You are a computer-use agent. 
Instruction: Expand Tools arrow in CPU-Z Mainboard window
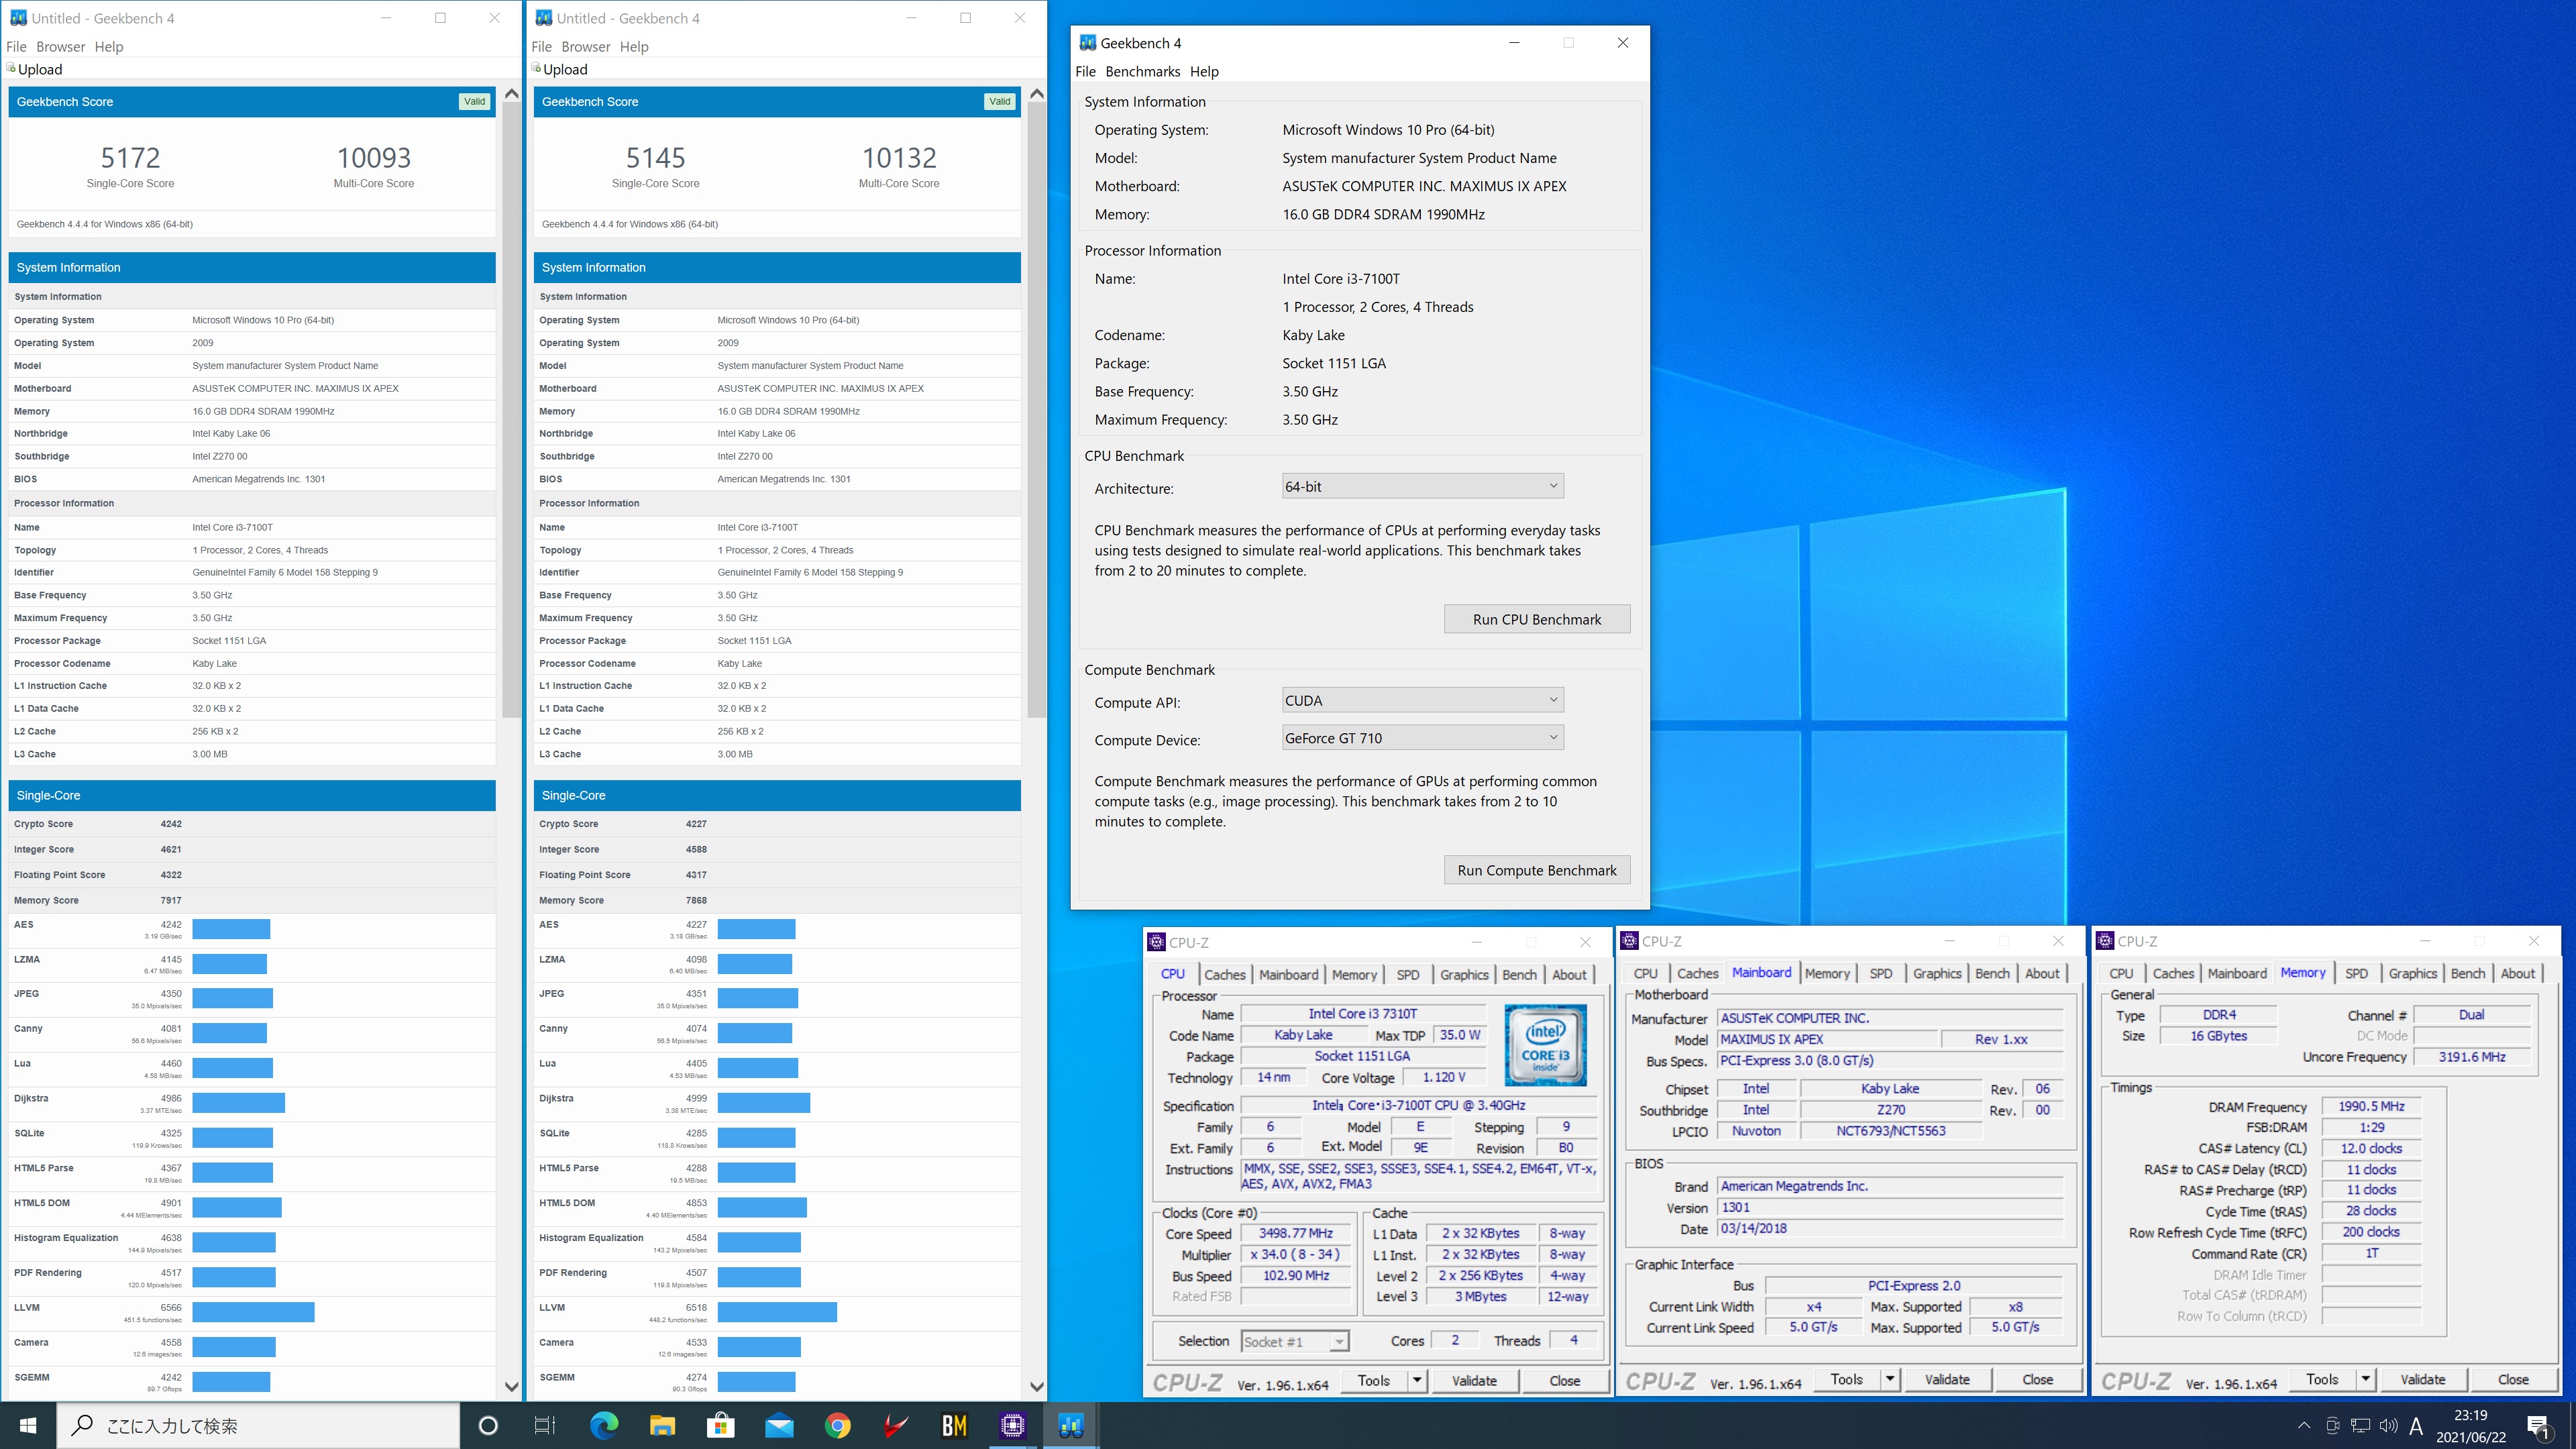pos(1889,1379)
